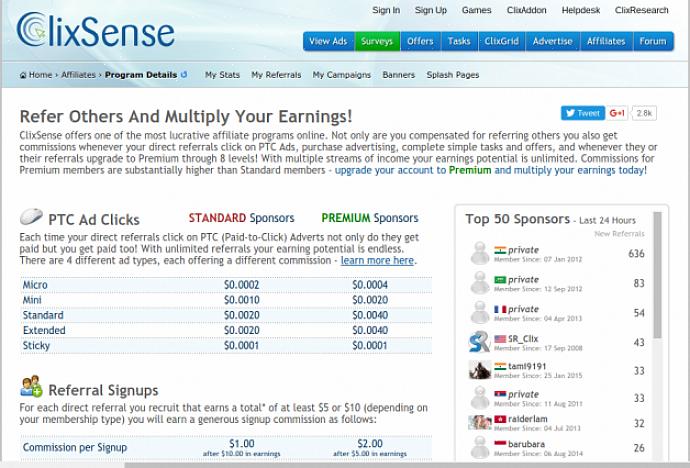
Task: Click the raiderlam avatar picture
Action: [480, 422]
